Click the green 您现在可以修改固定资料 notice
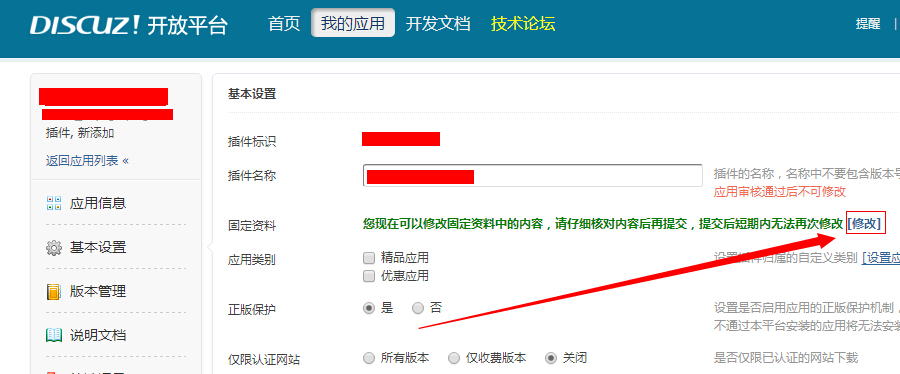Screen dimensions: 900x374 603,224
